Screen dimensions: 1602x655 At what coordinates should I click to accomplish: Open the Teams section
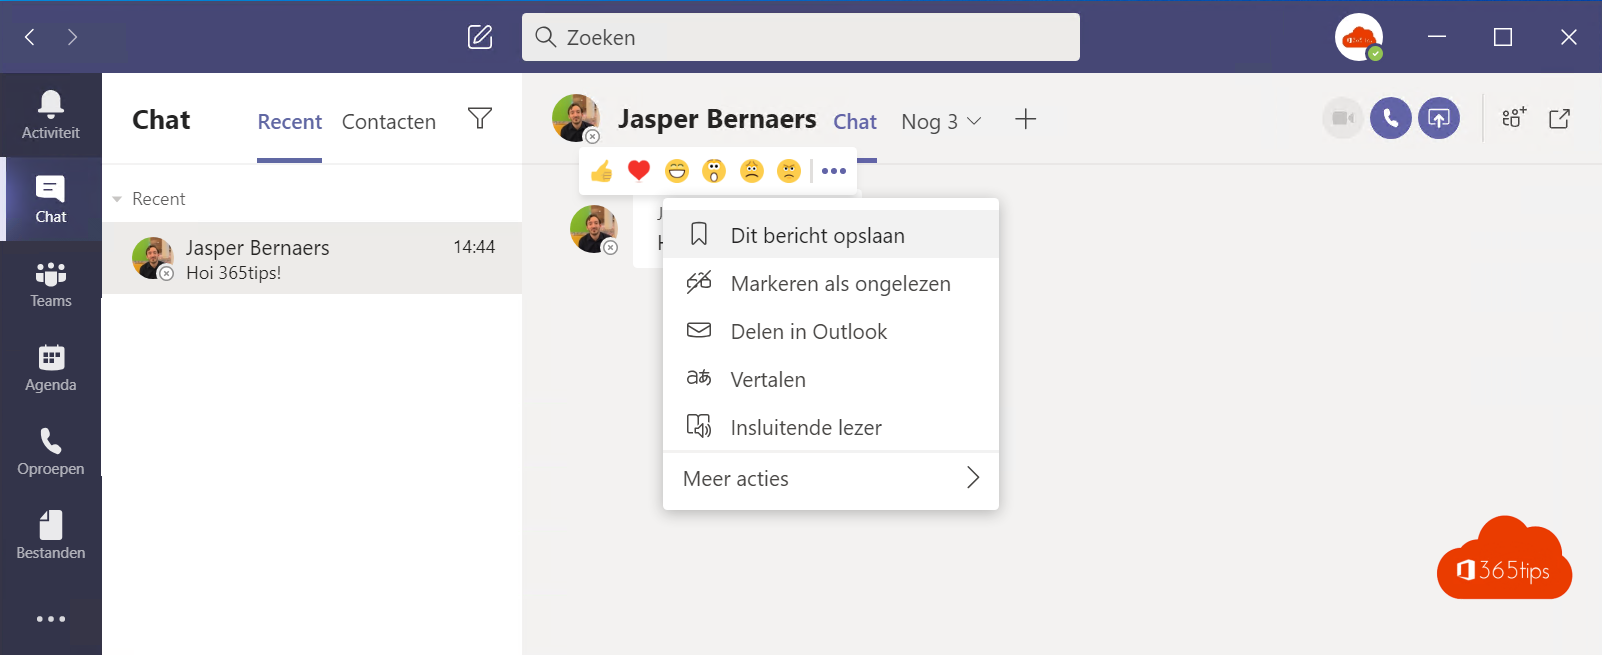point(51,283)
